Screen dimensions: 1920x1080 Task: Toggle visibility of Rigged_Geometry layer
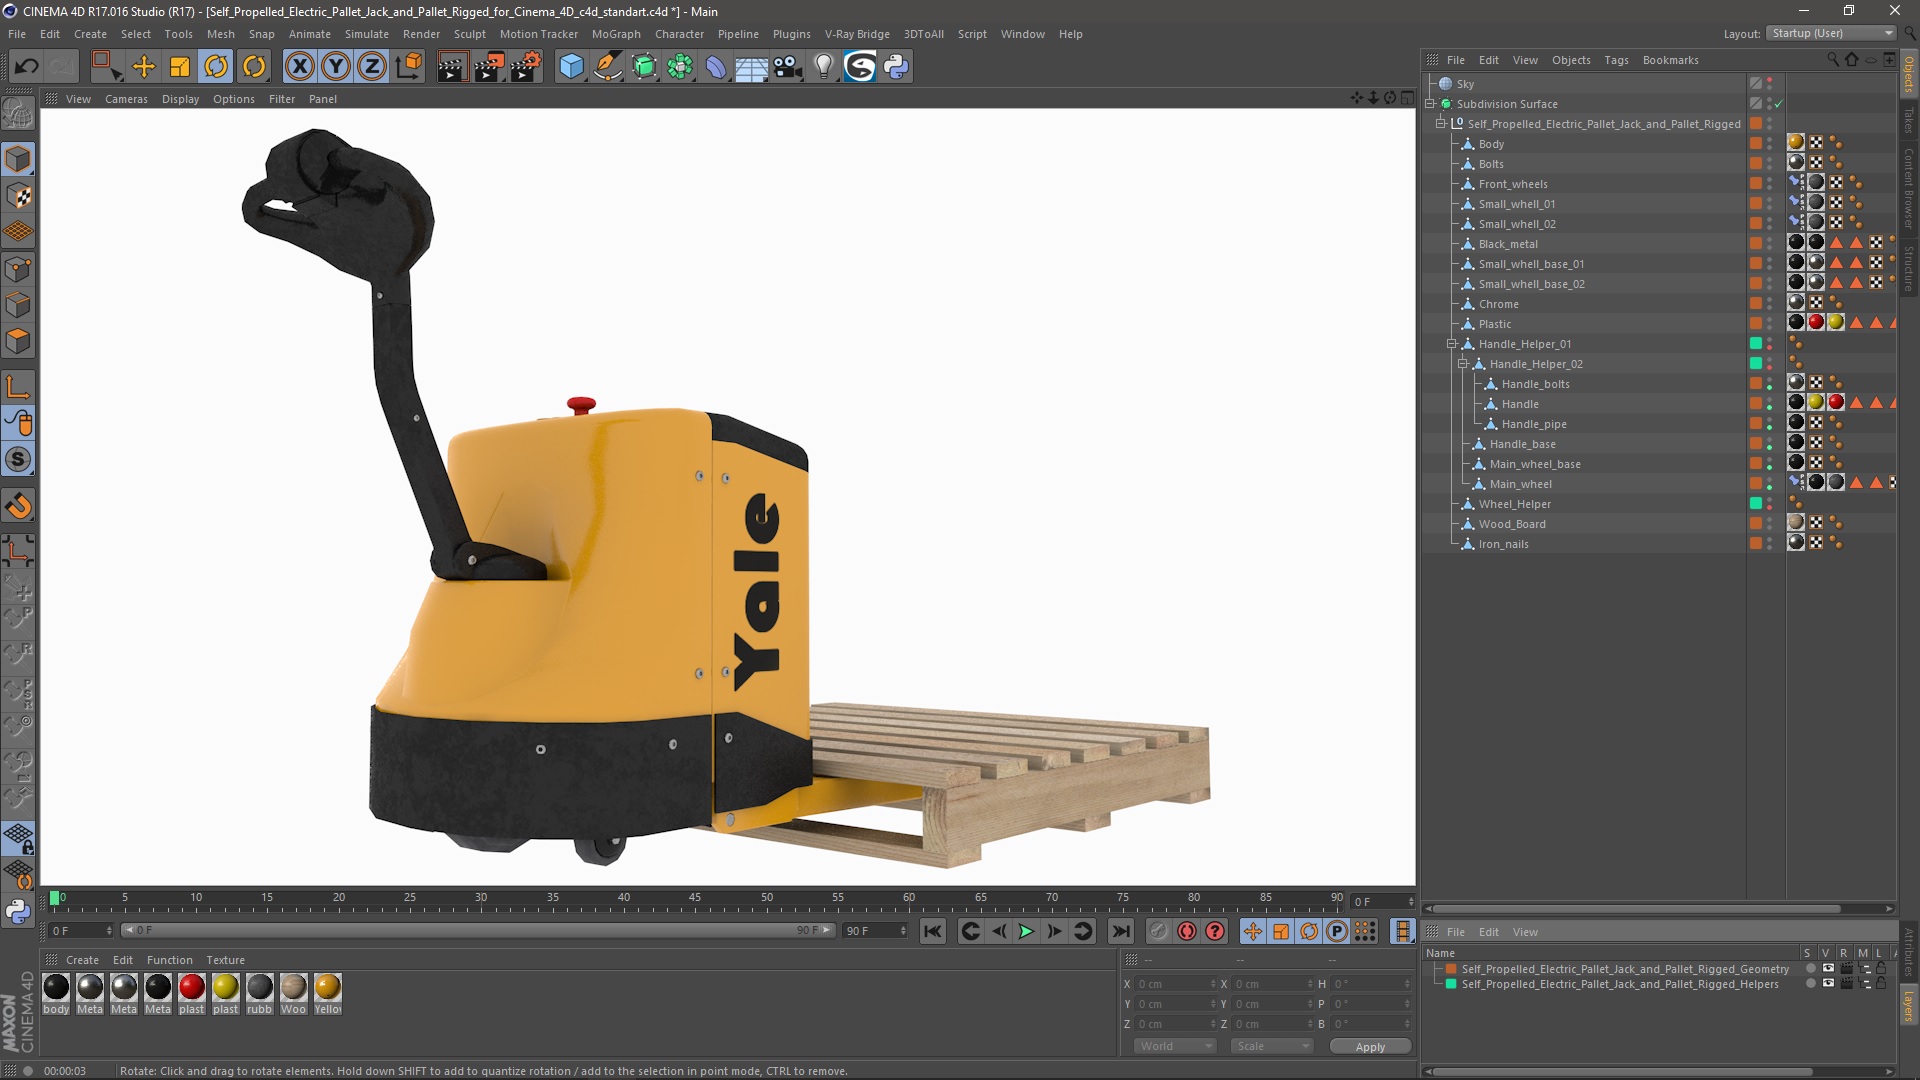1828,969
